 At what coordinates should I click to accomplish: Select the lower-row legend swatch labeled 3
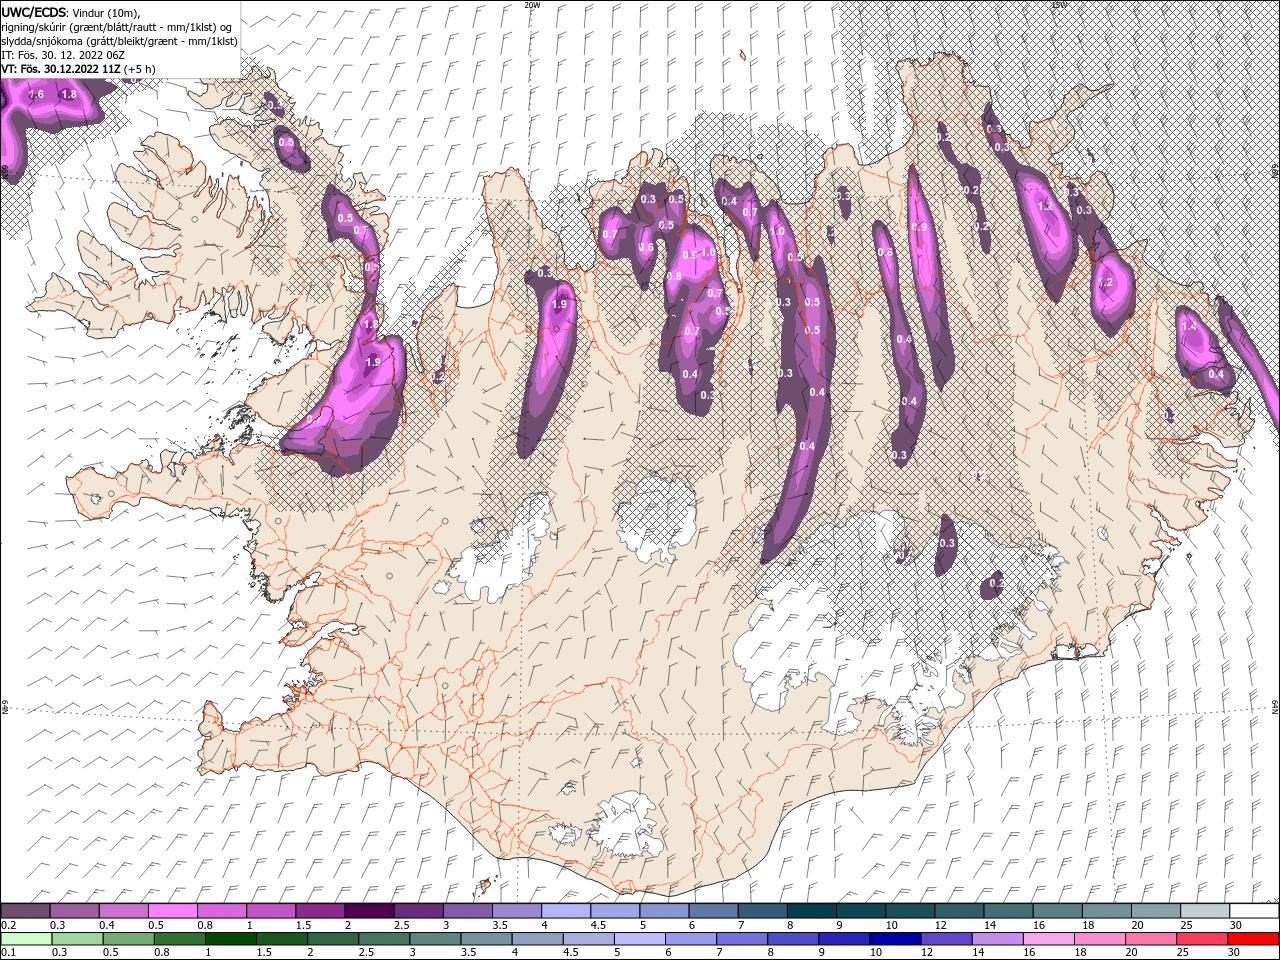pyautogui.click(x=435, y=939)
